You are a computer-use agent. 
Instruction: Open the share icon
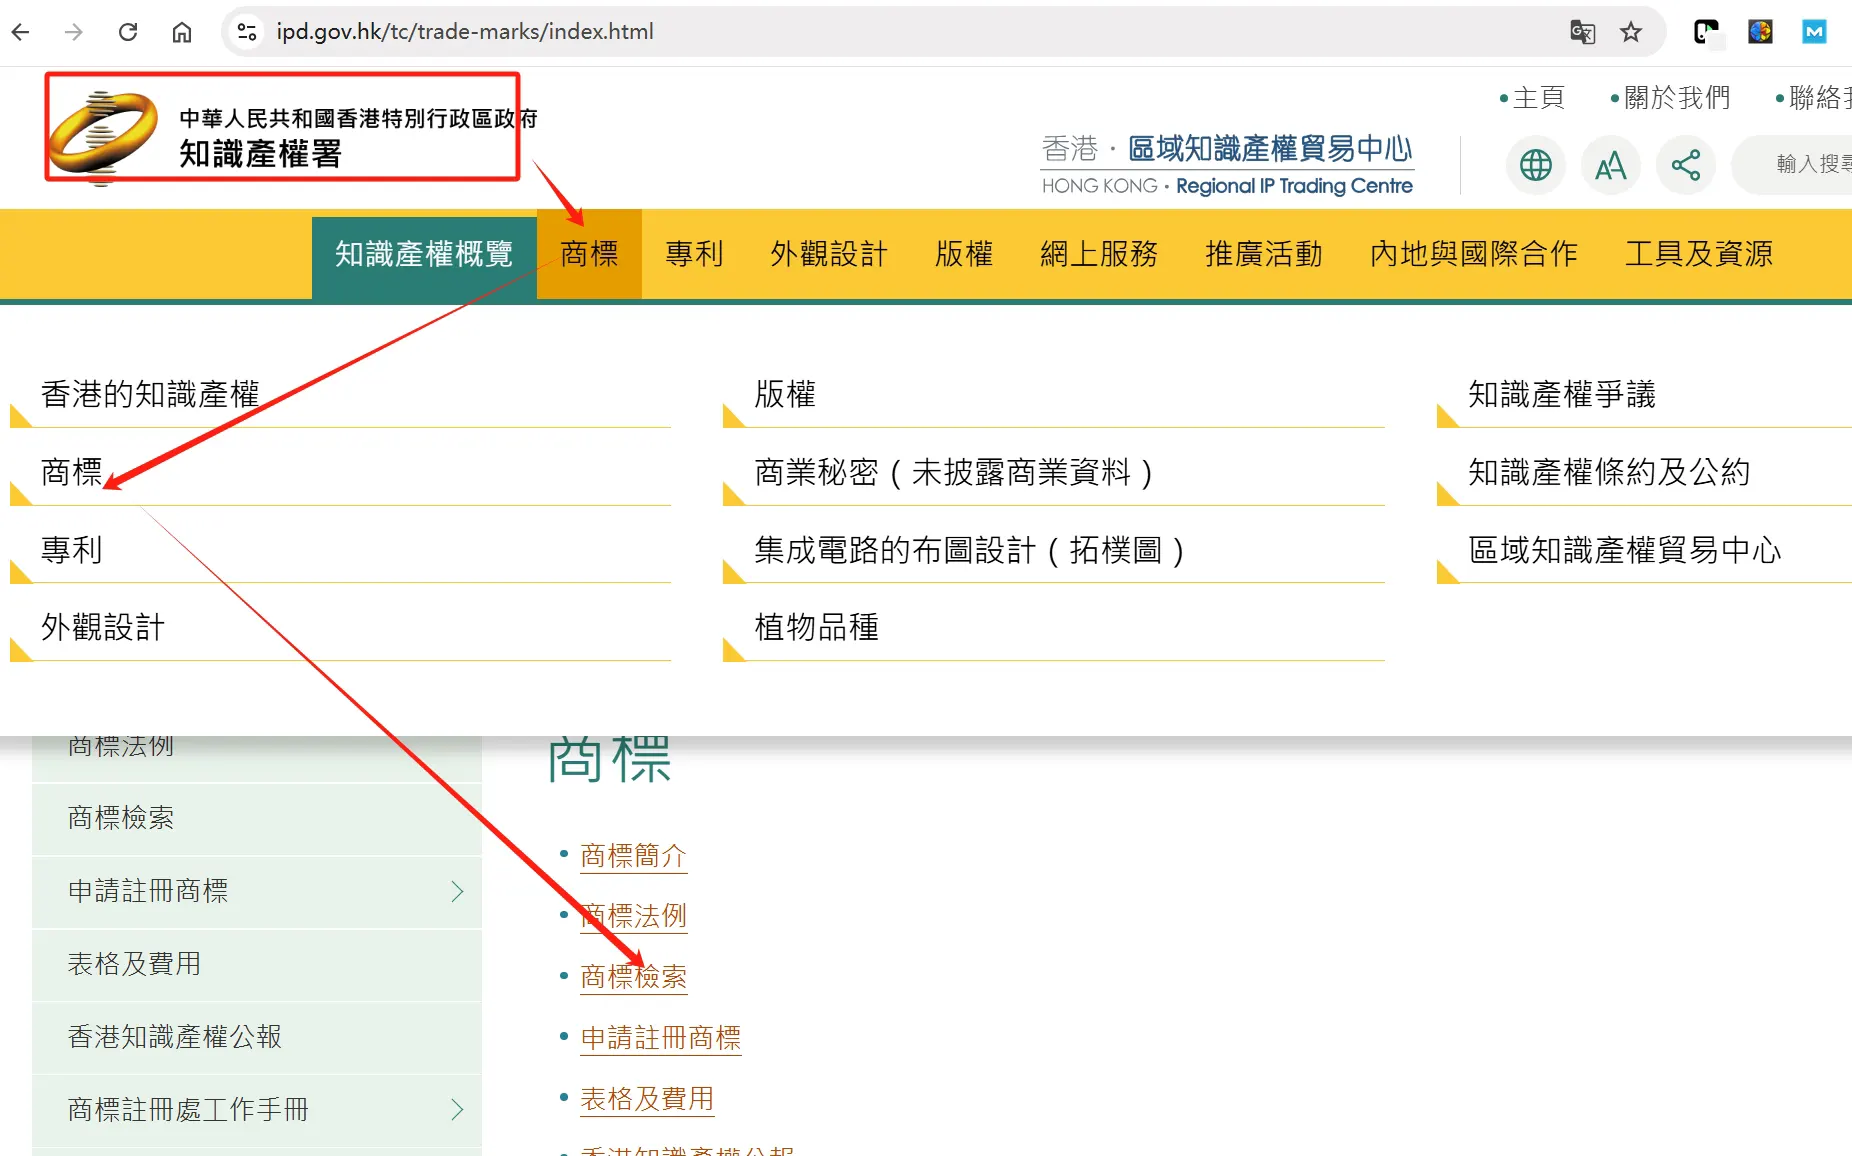[x=1685, y=165]
